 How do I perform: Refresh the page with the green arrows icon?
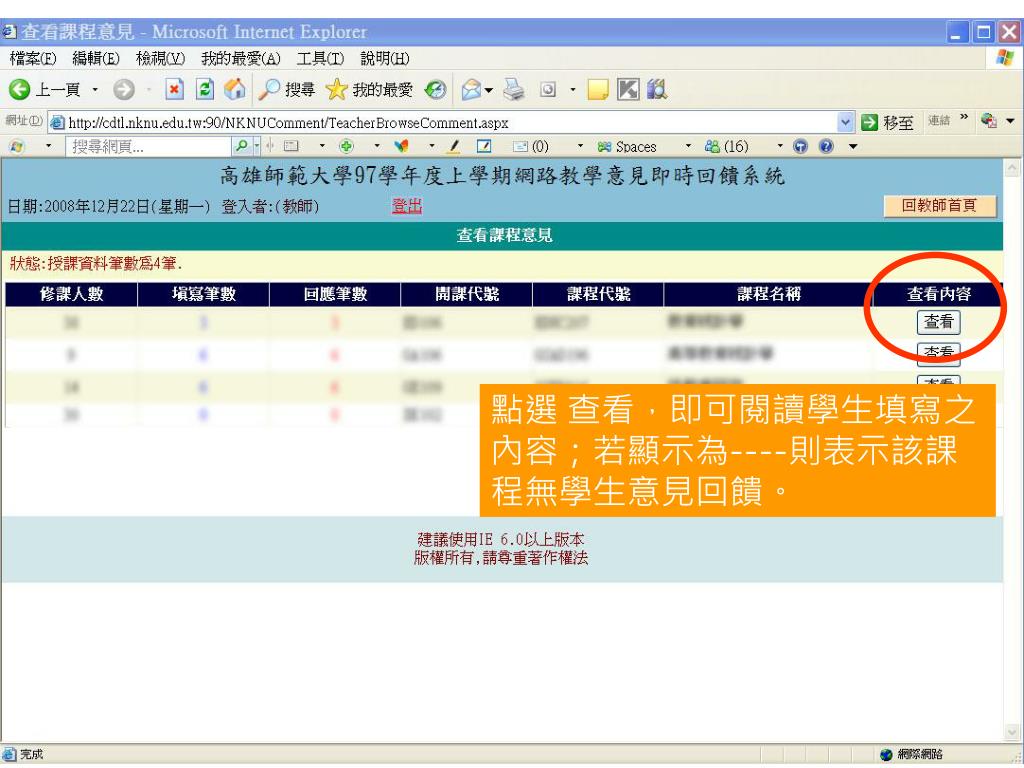(x=205, y=89)
